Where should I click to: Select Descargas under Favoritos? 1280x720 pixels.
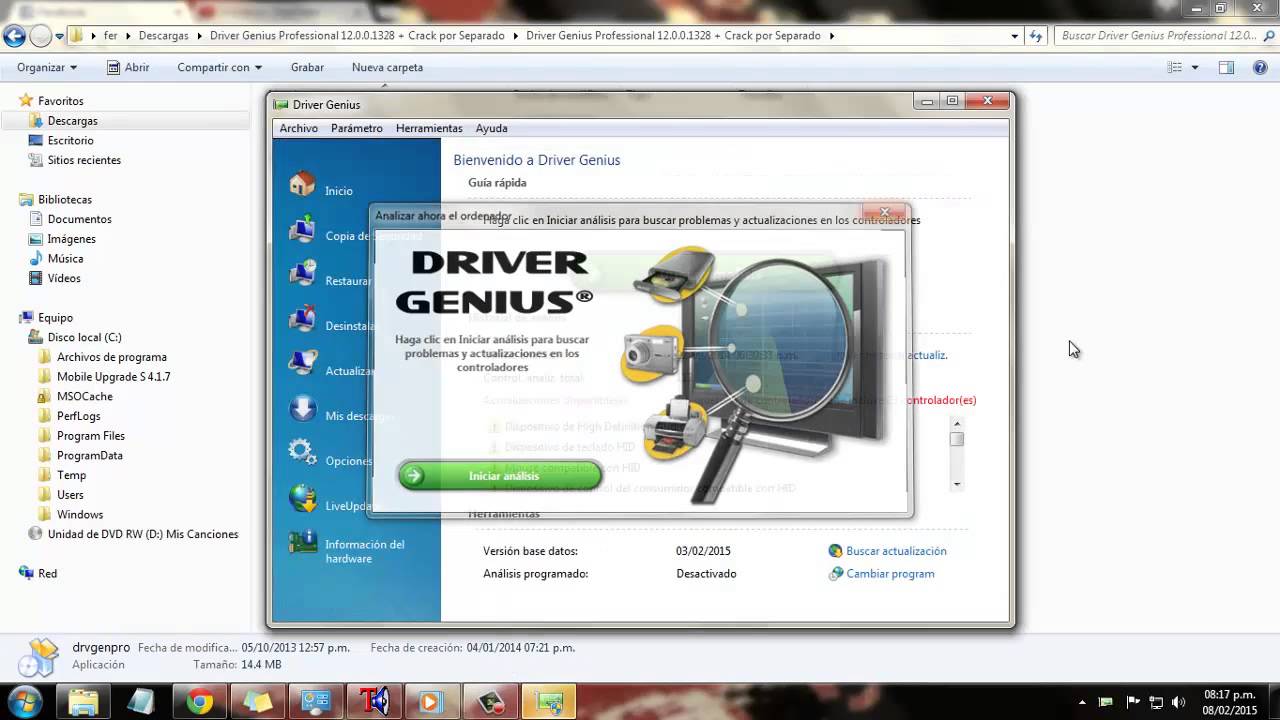pyautogui.click(x=72, y=120)
